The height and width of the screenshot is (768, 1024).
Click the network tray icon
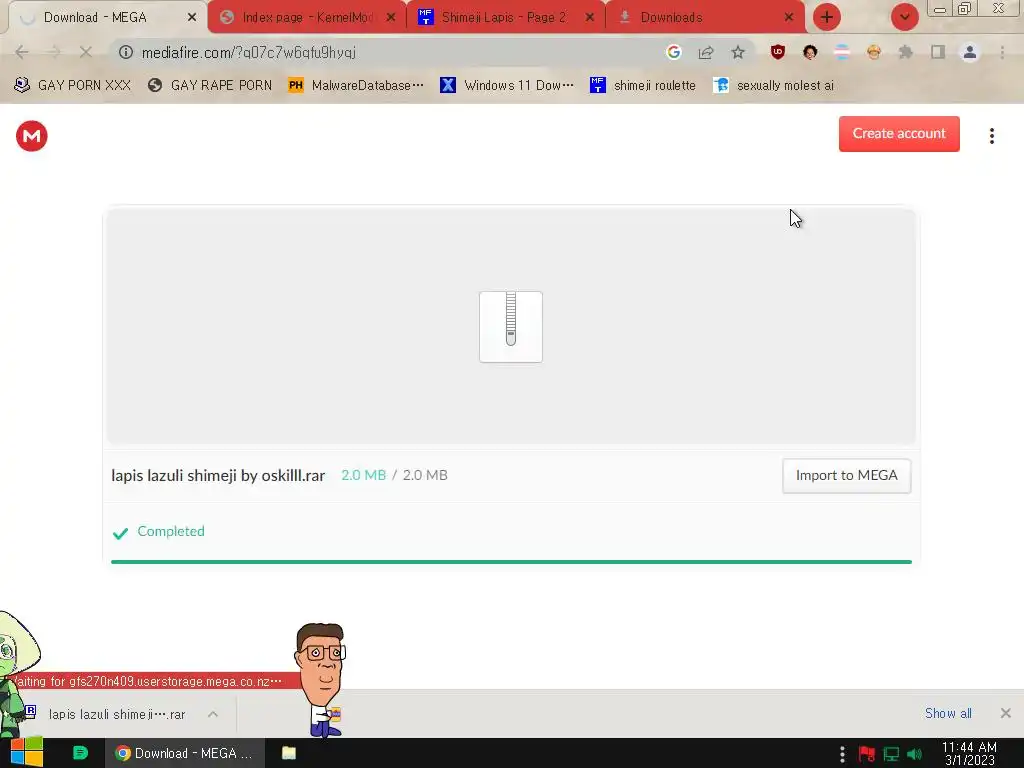[x=891, y=754]
